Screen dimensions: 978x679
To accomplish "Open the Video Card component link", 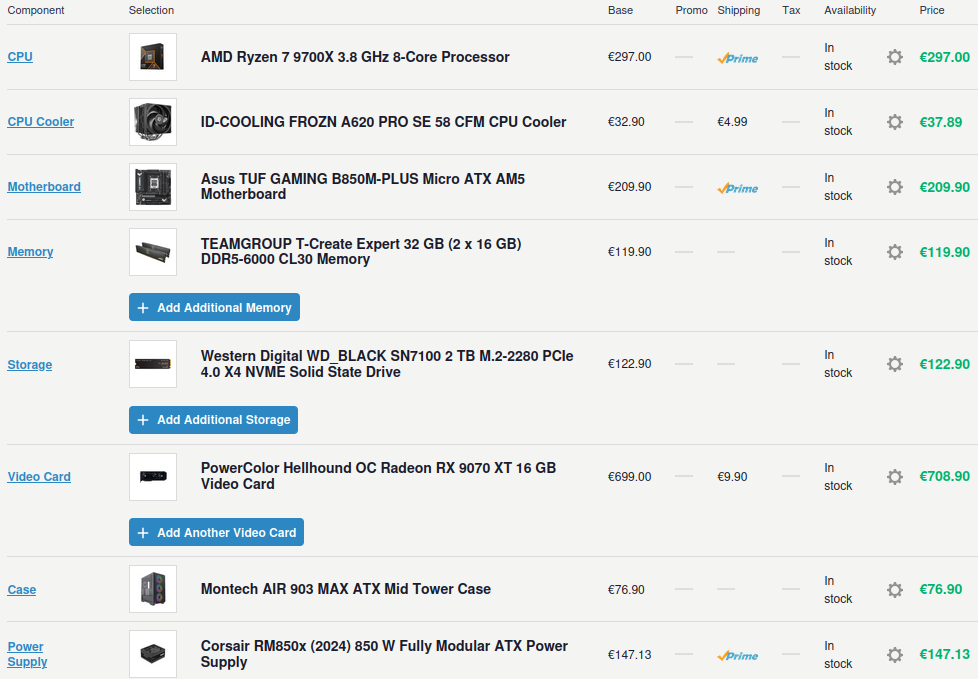I will (x=39, y=477).
